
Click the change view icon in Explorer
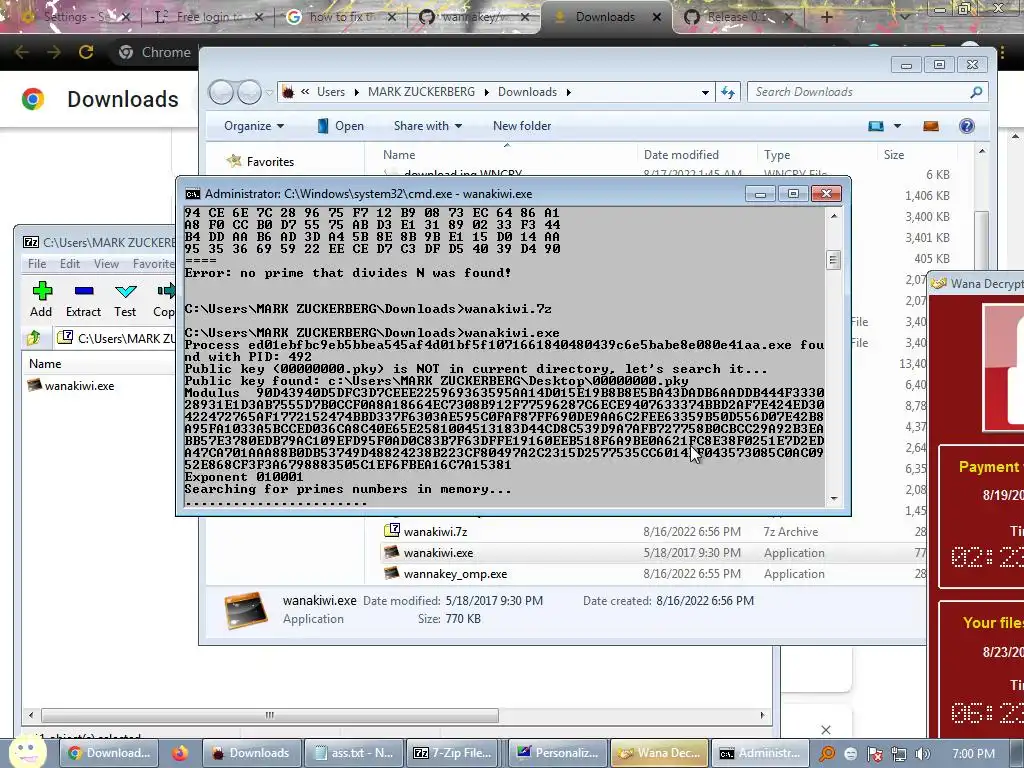(876, 126)
